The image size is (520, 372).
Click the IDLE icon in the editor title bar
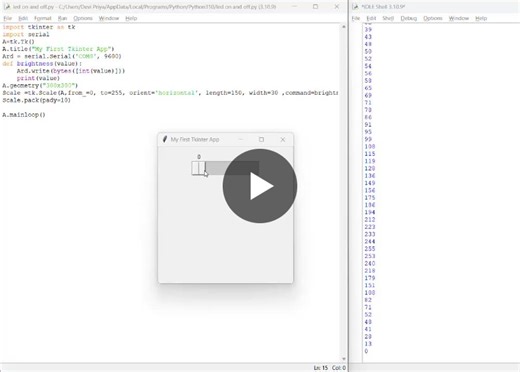(x=7, y=7)
